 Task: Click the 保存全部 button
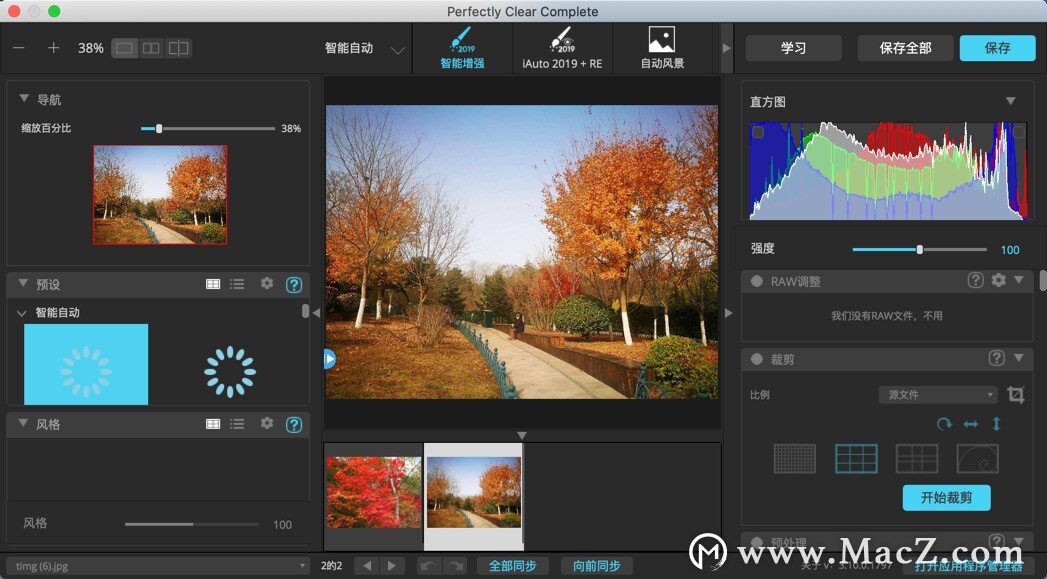tap(905, 48)
